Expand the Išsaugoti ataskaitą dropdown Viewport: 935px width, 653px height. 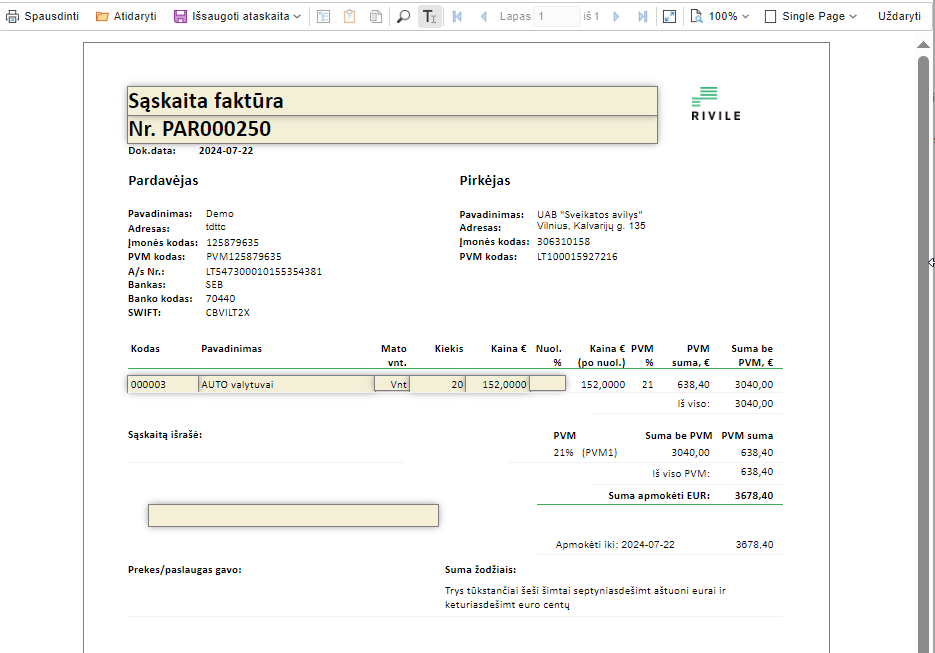point(238,16)
